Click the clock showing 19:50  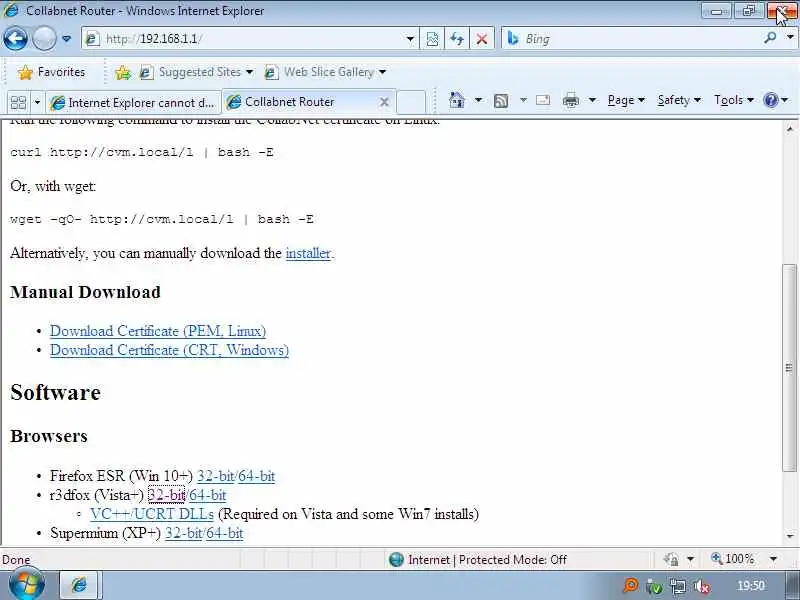tap(751, 586)
